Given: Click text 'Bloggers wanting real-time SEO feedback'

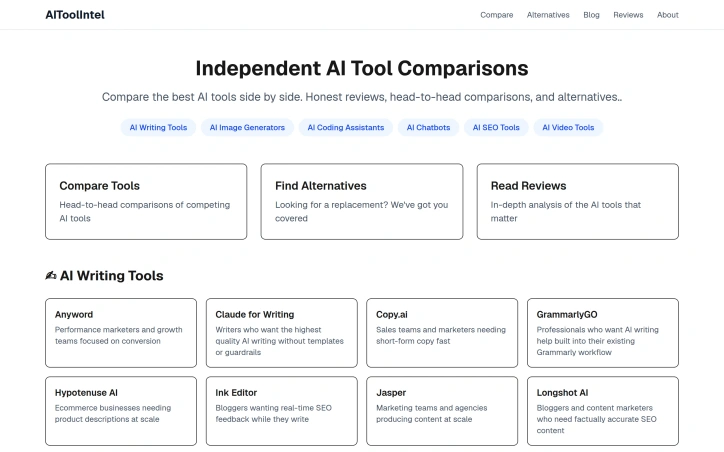Looking at the screenshot, I should [273, 414].
